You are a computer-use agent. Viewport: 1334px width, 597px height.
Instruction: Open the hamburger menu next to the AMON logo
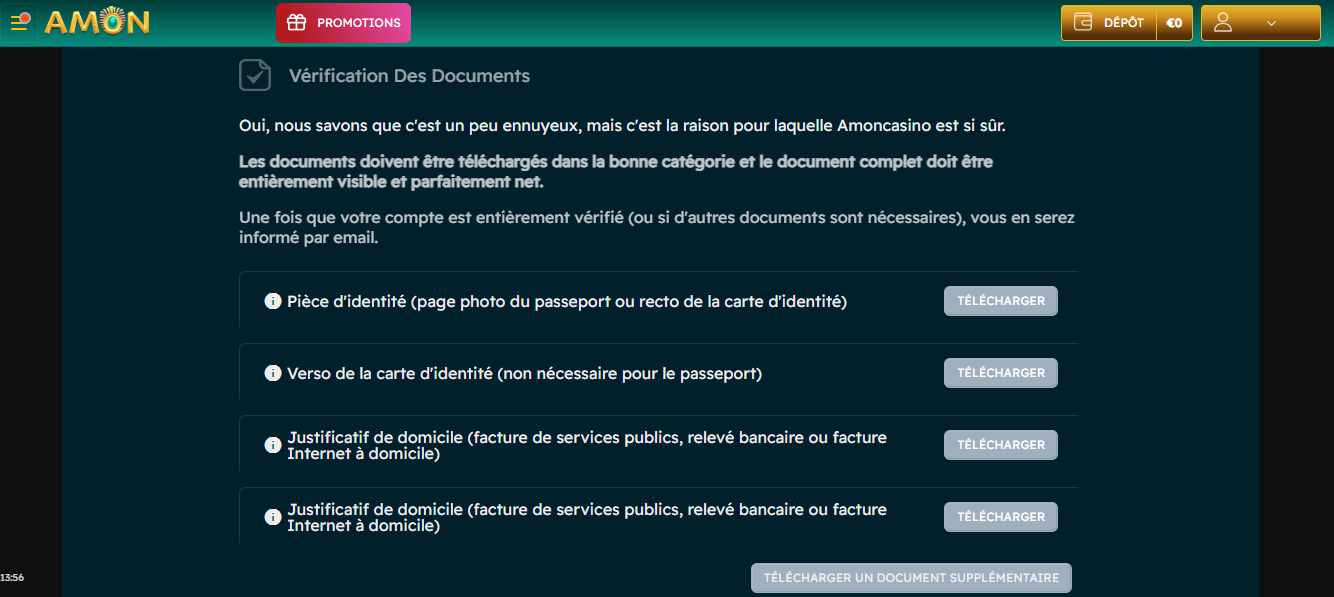[19, 22]
